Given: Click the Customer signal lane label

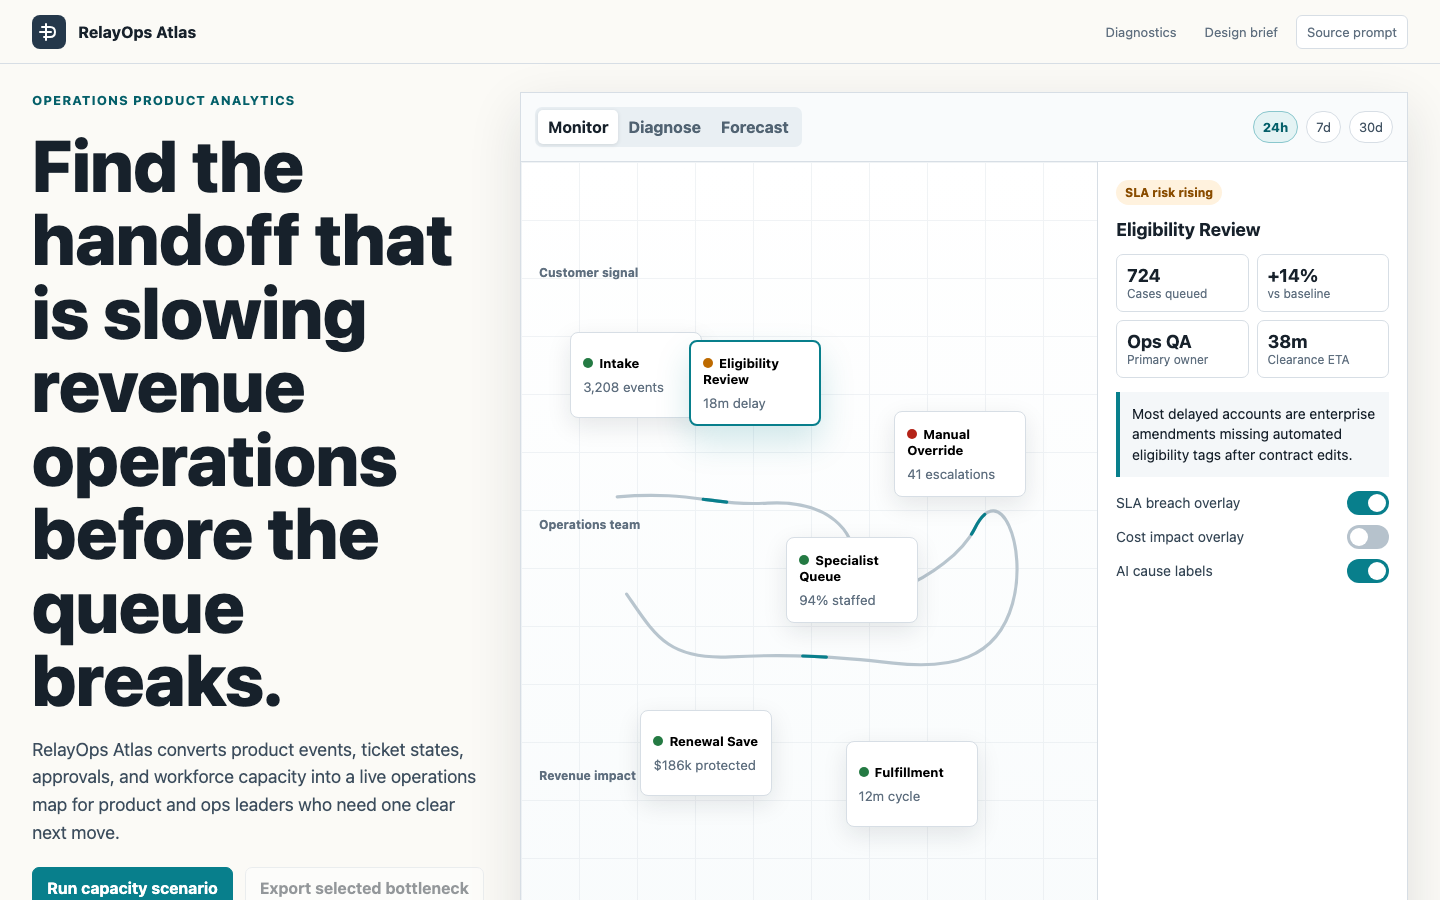Looking at the screenshot, I should click(x=588, y=272).
